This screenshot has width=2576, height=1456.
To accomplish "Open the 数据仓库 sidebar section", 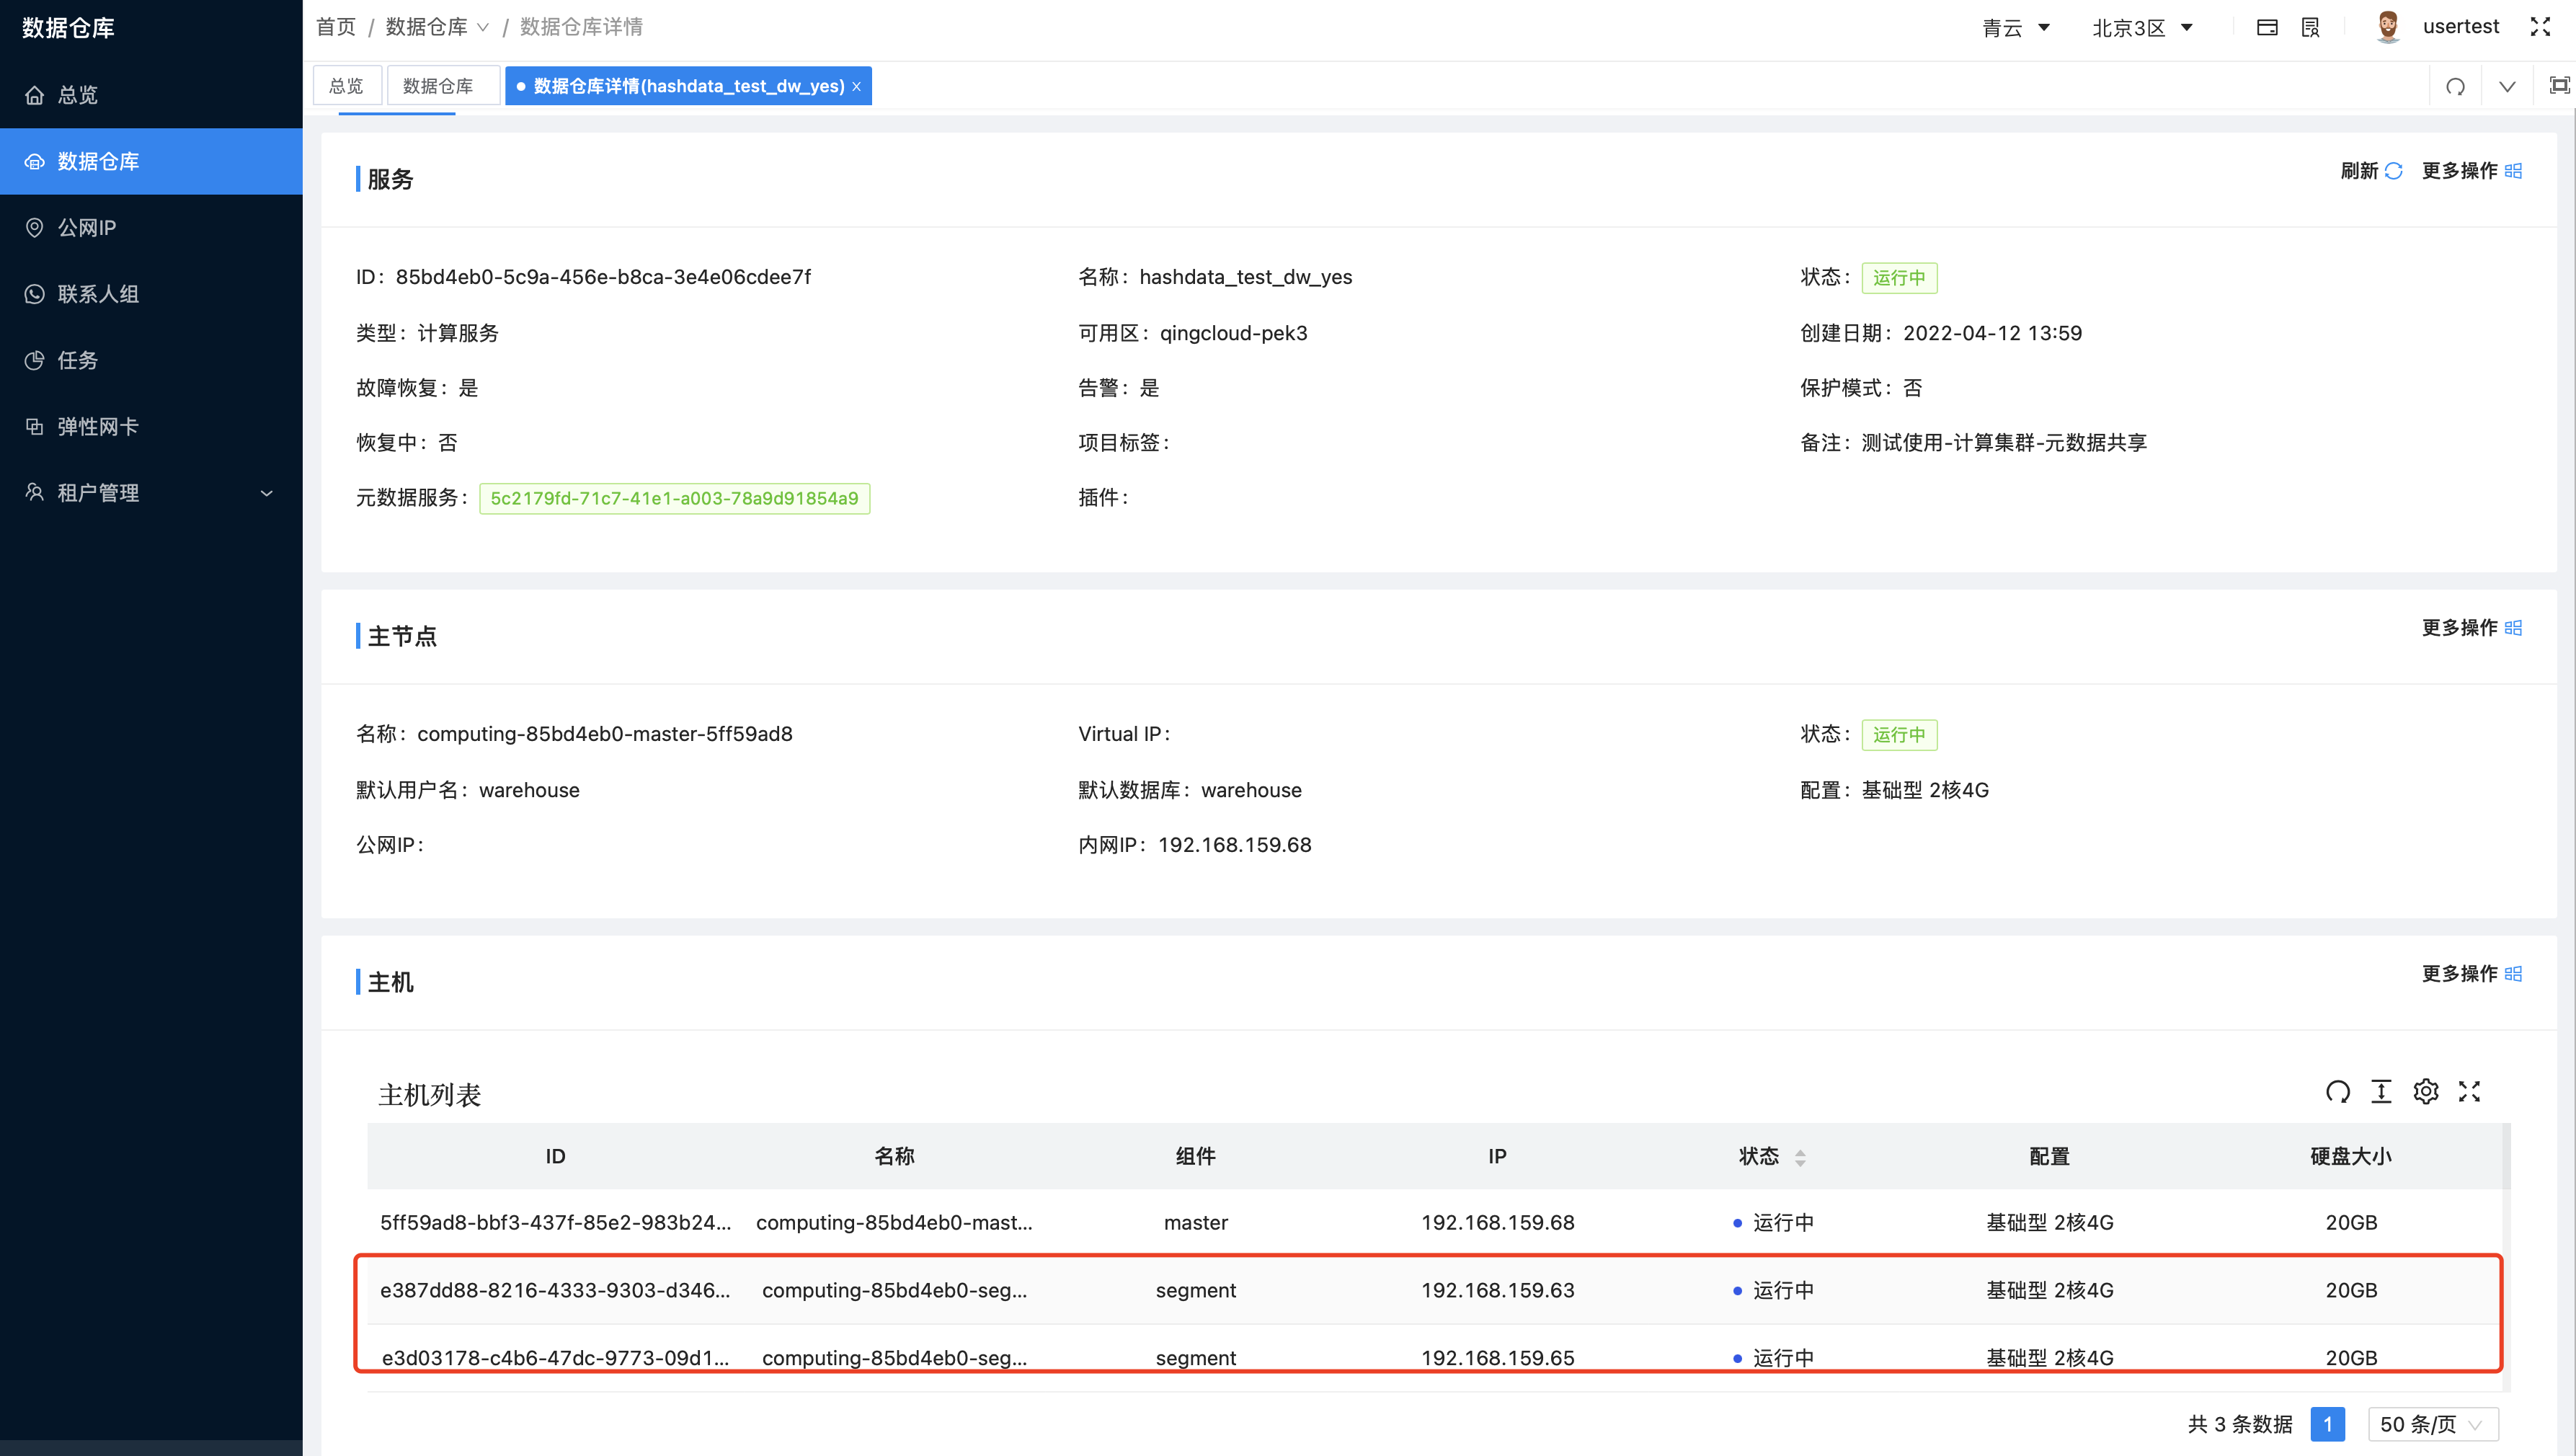I will point(97,161).
